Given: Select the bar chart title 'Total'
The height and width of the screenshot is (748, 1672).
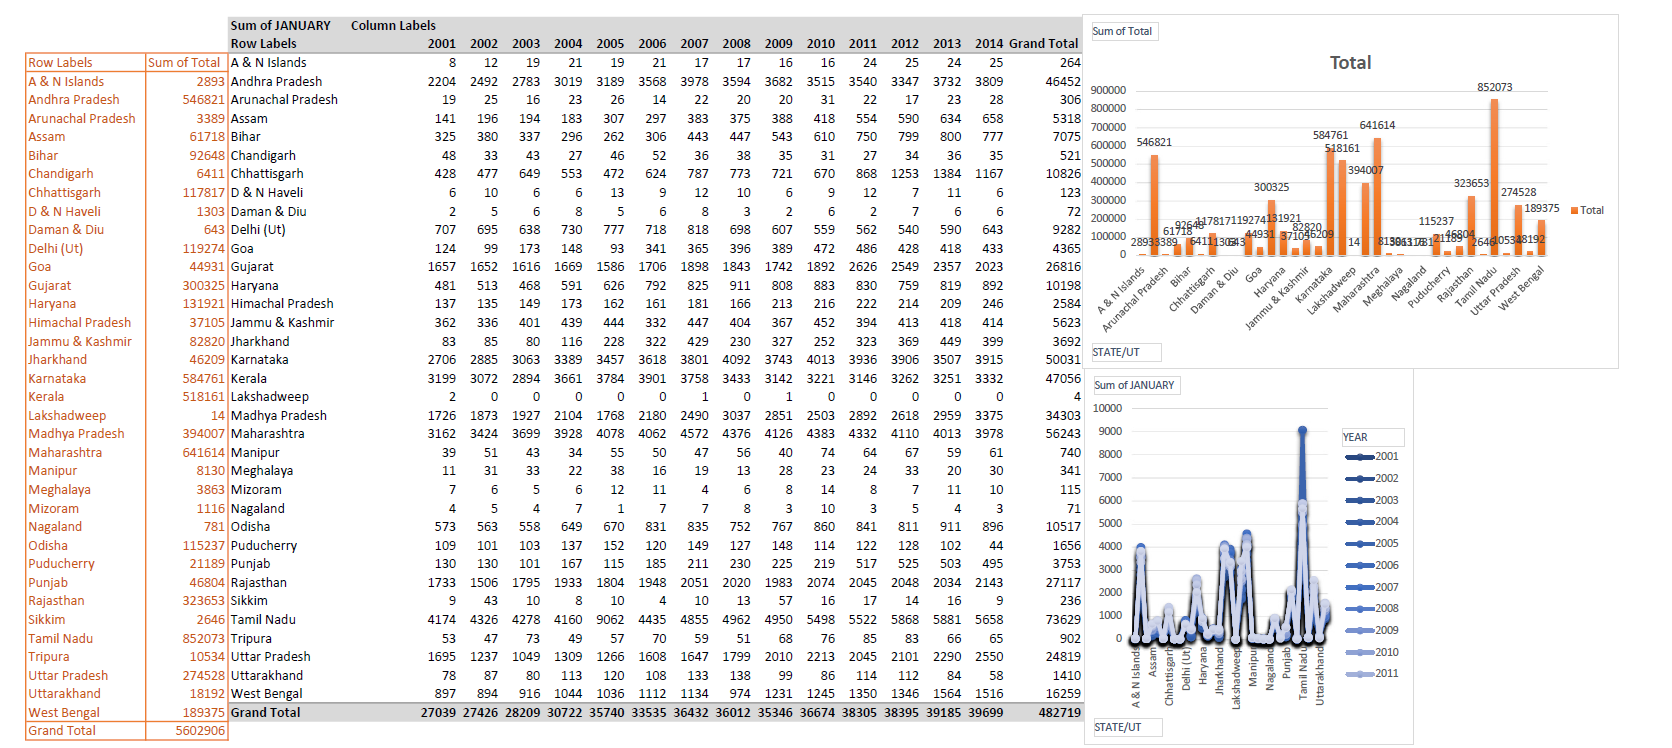Looking at the screenshot, I should [1350, 63].
